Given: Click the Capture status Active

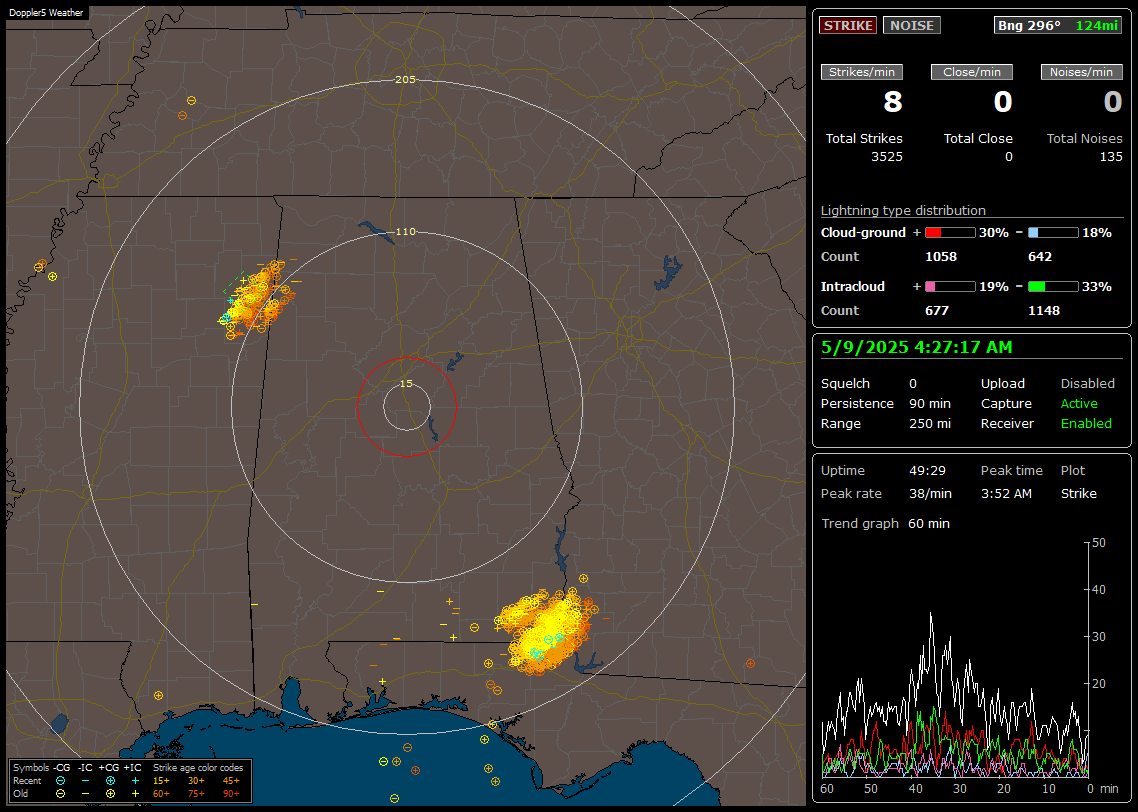Looking at the screenshot, I should 1078,403.
